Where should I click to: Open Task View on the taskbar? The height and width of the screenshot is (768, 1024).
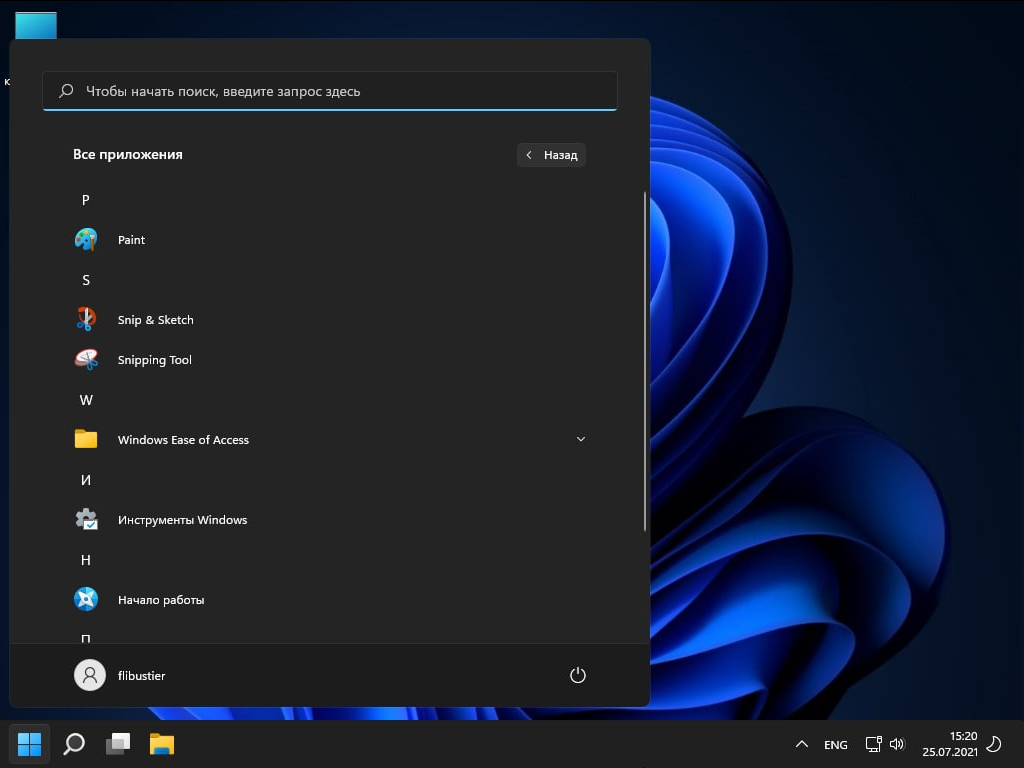point(118,743)
